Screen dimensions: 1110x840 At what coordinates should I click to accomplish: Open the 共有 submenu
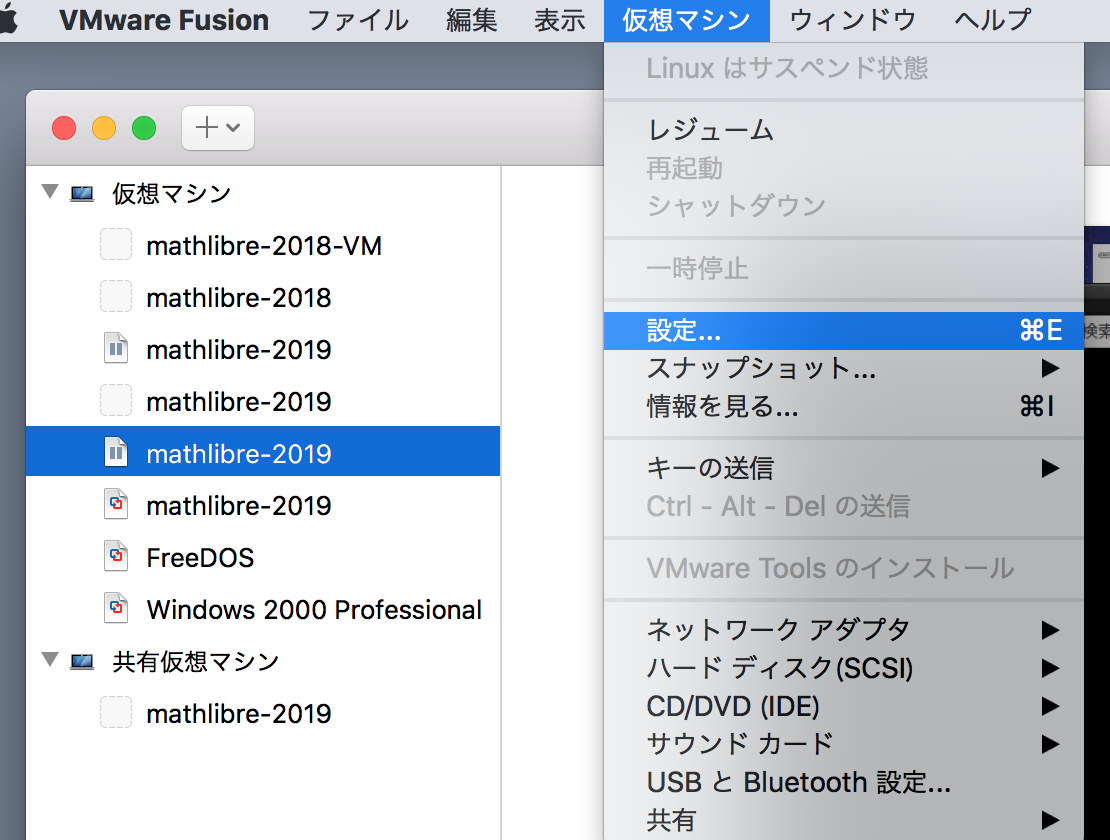coord(844,819)
